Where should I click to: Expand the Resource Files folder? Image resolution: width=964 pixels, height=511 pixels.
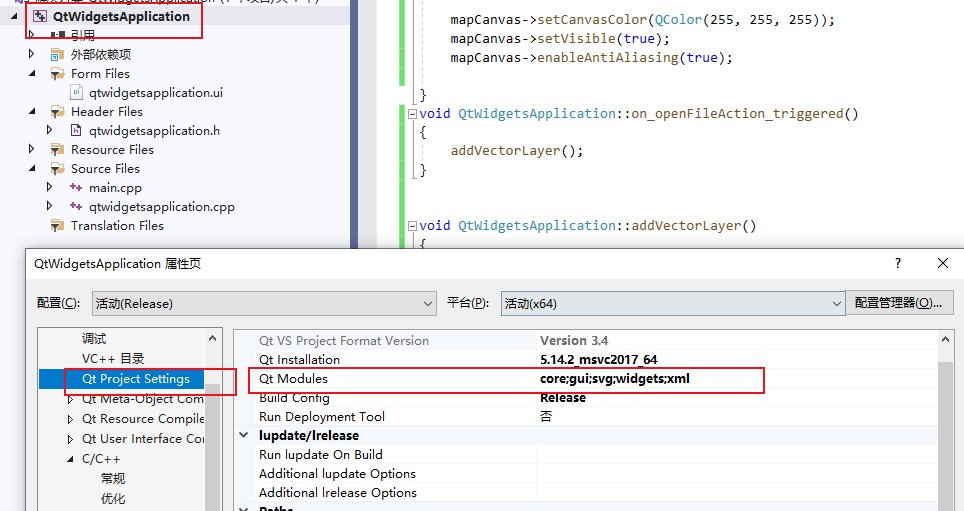(x=32, y=149)
